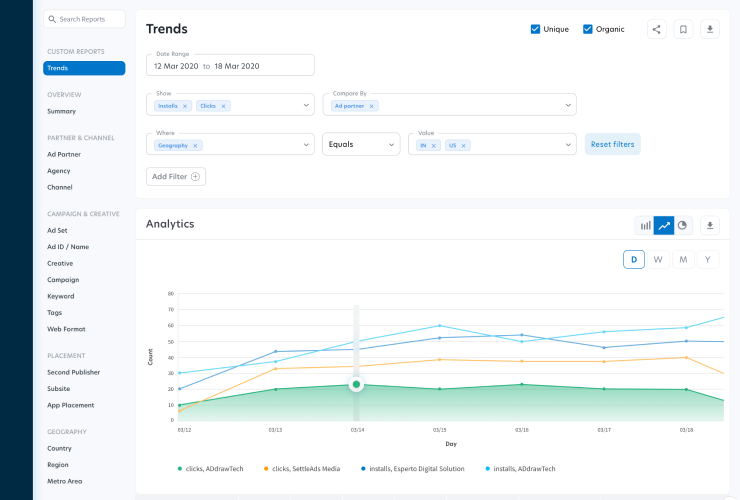Toggle installs, ADdrawTech legend series
The height and width of the screenshot is (500, 740).
(521, 469)
